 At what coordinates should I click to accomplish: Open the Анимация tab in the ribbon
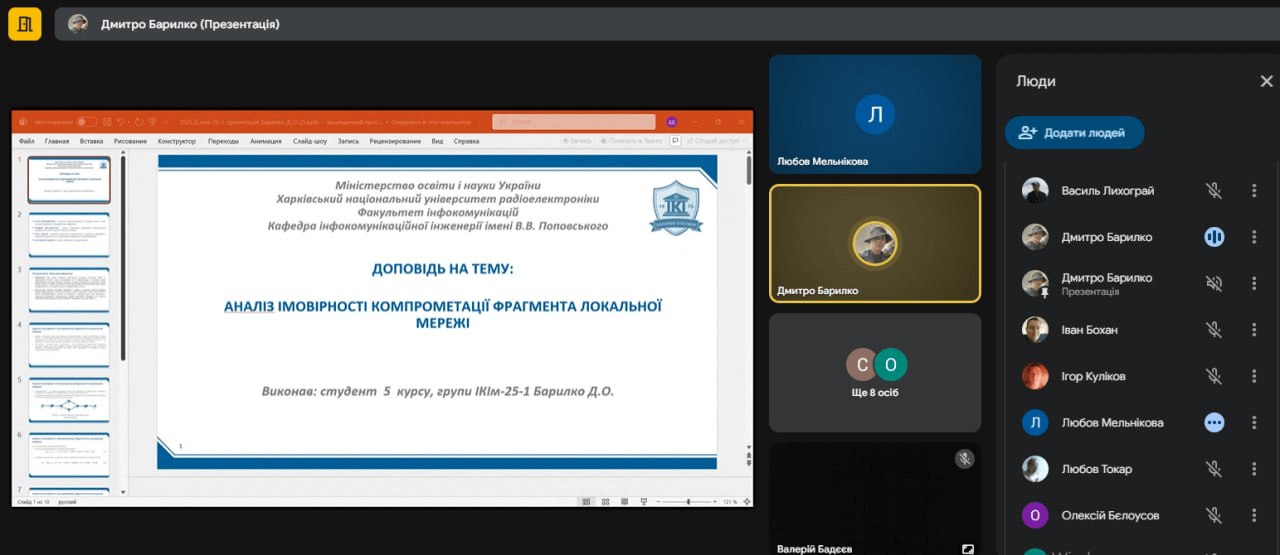tap(265, 141)
